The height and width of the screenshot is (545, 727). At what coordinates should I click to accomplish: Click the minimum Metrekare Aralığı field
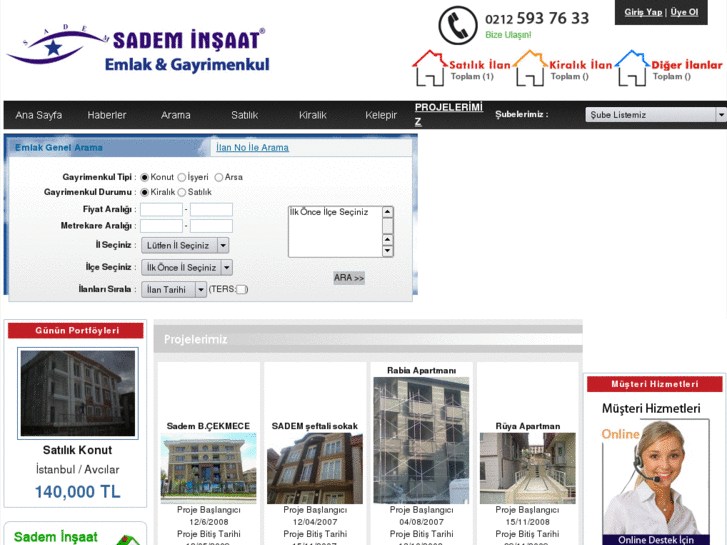pyautogui.click(x=161, y=226)
